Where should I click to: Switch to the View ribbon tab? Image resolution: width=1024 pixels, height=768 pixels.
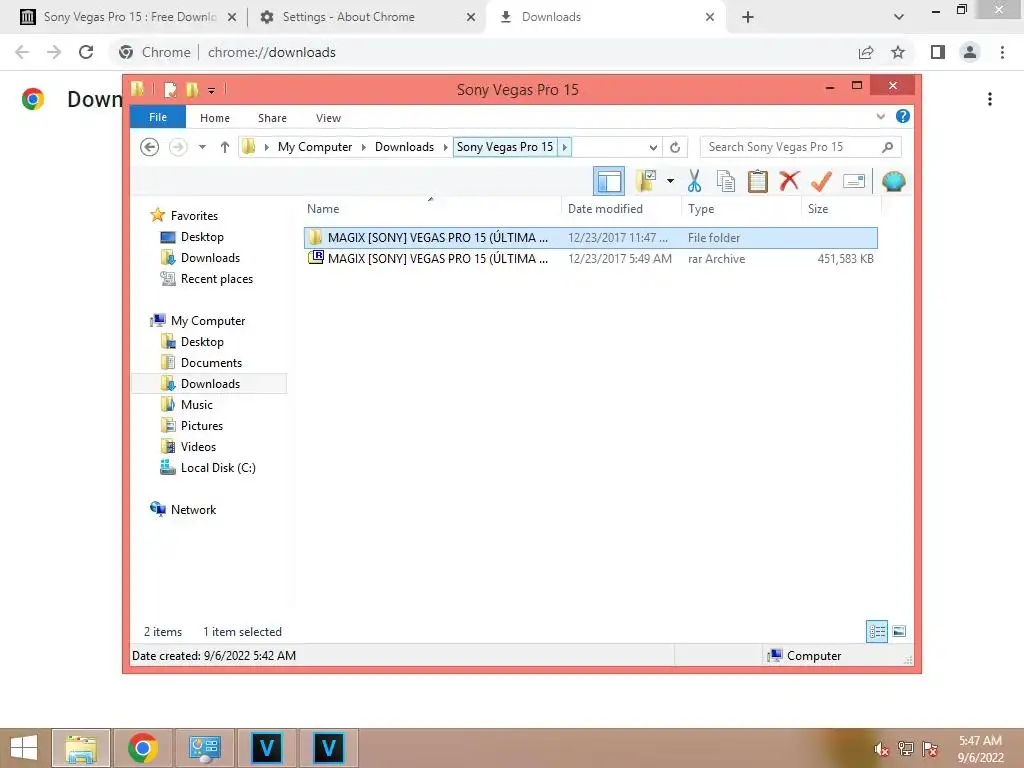(x=328, y=118)
